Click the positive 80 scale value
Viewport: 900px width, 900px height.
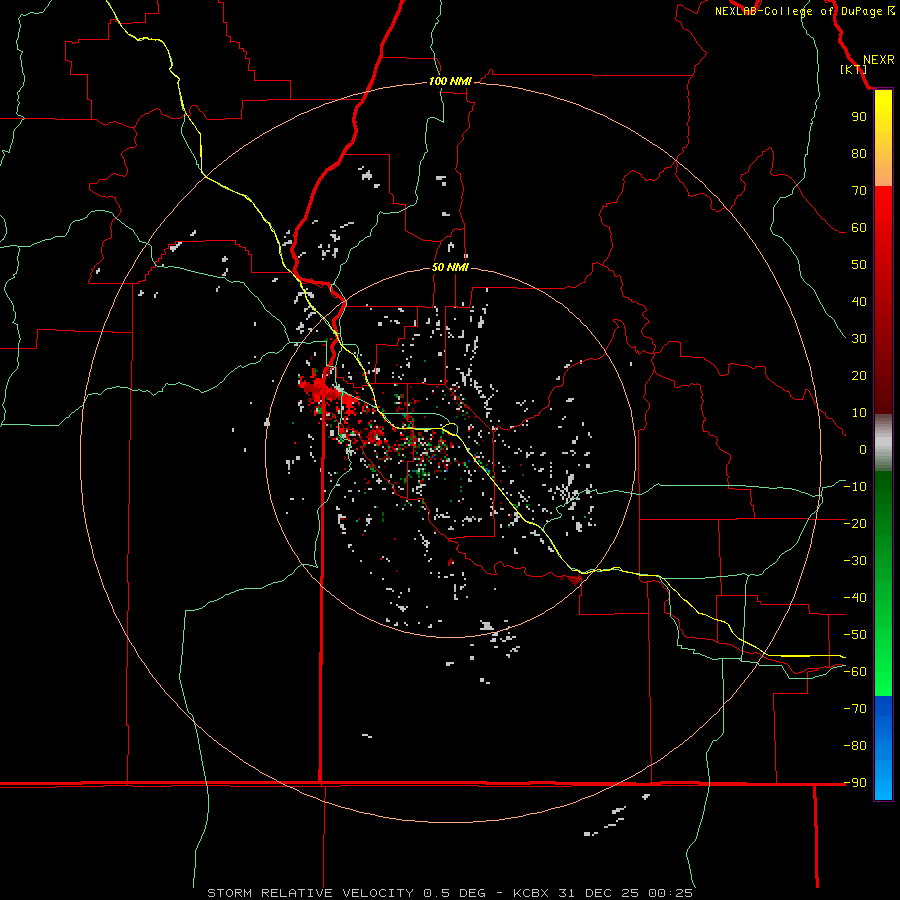pos(859,154)
